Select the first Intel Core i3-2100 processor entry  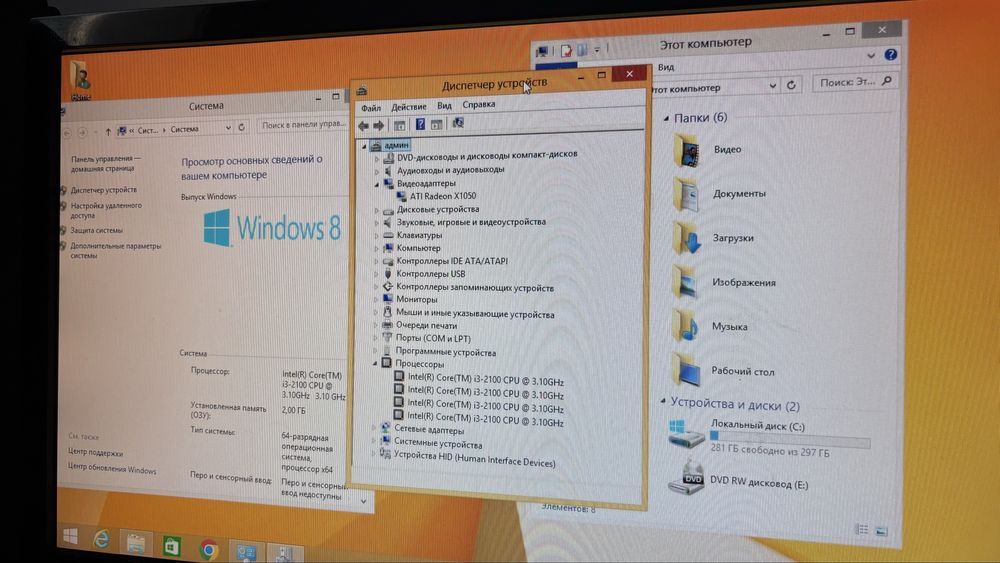[x=485, y=381]
